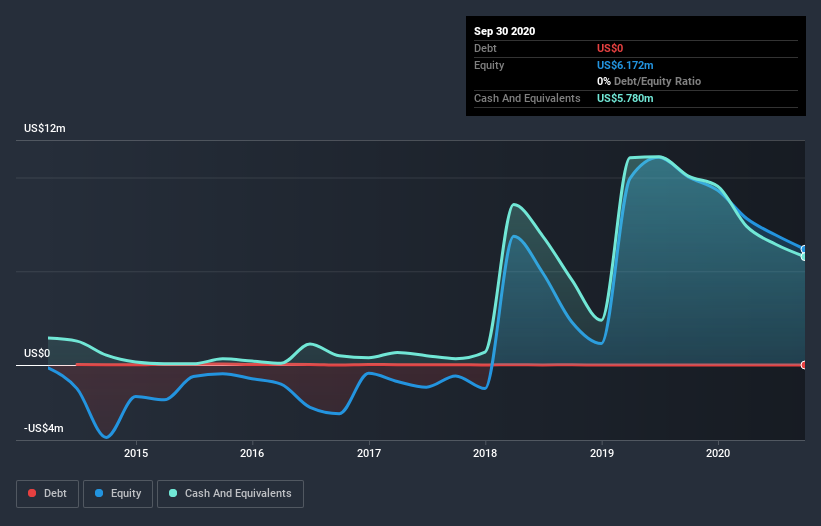
Task: Click the 2015 x-axis label
Action: click(136, 453)
